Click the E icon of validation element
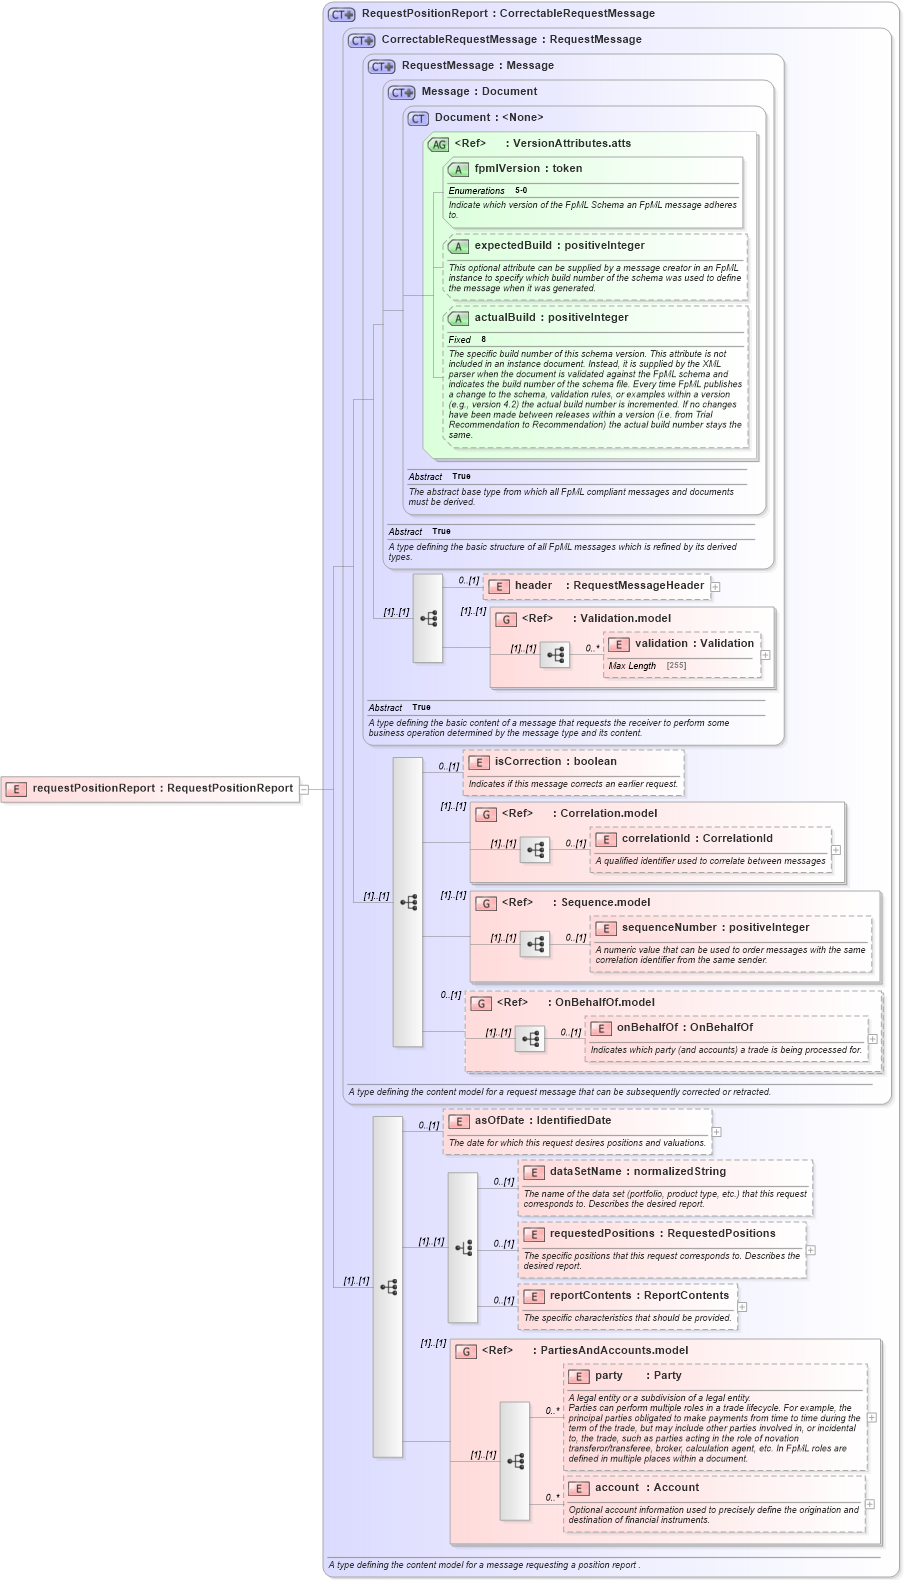 click(619, 645)
